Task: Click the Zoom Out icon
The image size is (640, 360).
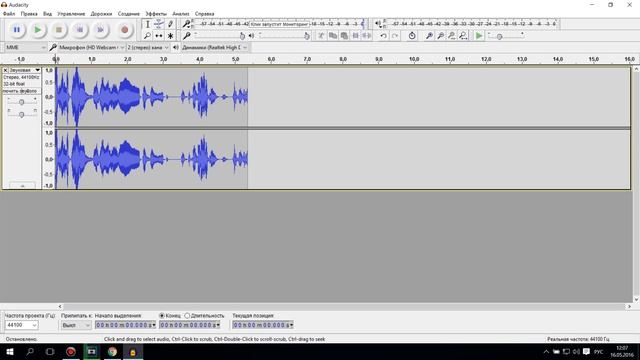Action: click(440, 36)
